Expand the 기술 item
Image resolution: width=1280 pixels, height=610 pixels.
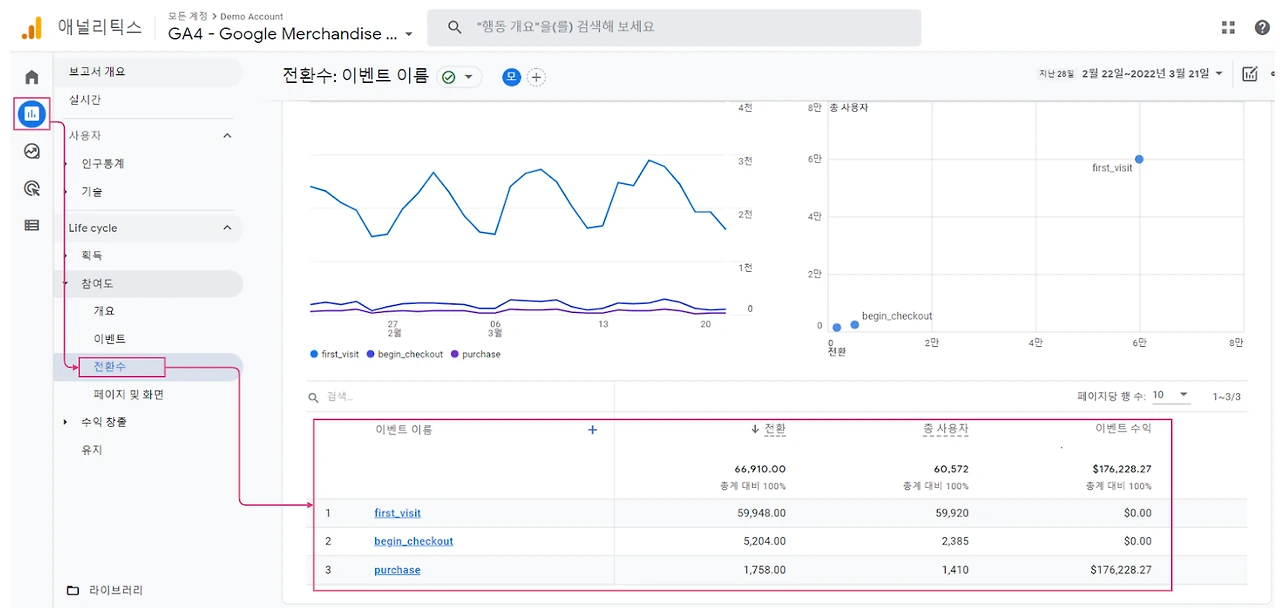click(x=66, y=191)
